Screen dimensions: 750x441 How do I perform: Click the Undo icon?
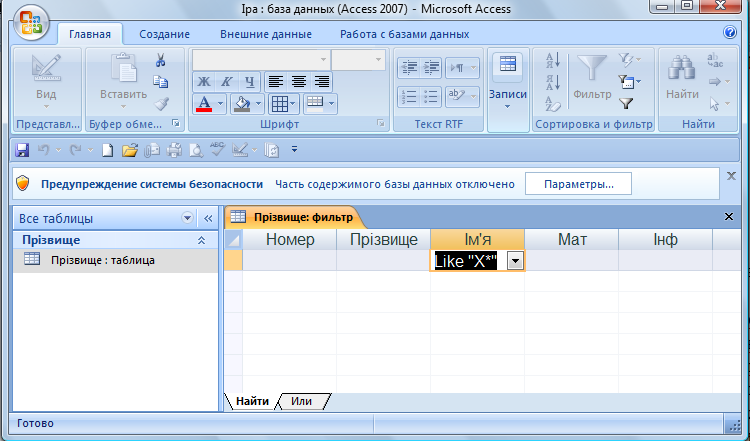pos(44,150)
